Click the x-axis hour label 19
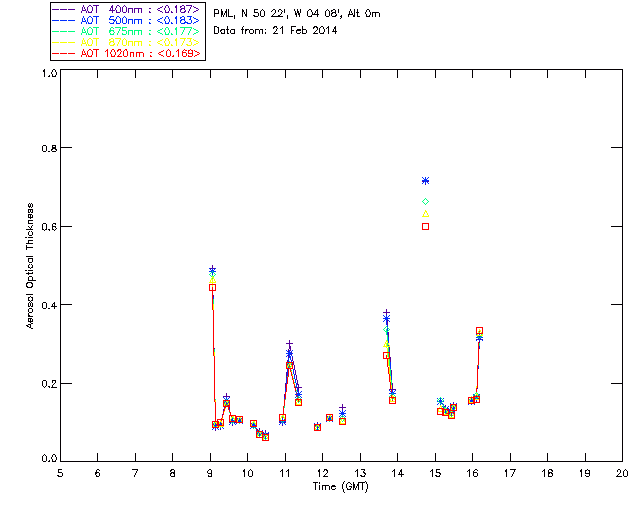The height and width of the screenshot is (512, 640). (585, 473)
